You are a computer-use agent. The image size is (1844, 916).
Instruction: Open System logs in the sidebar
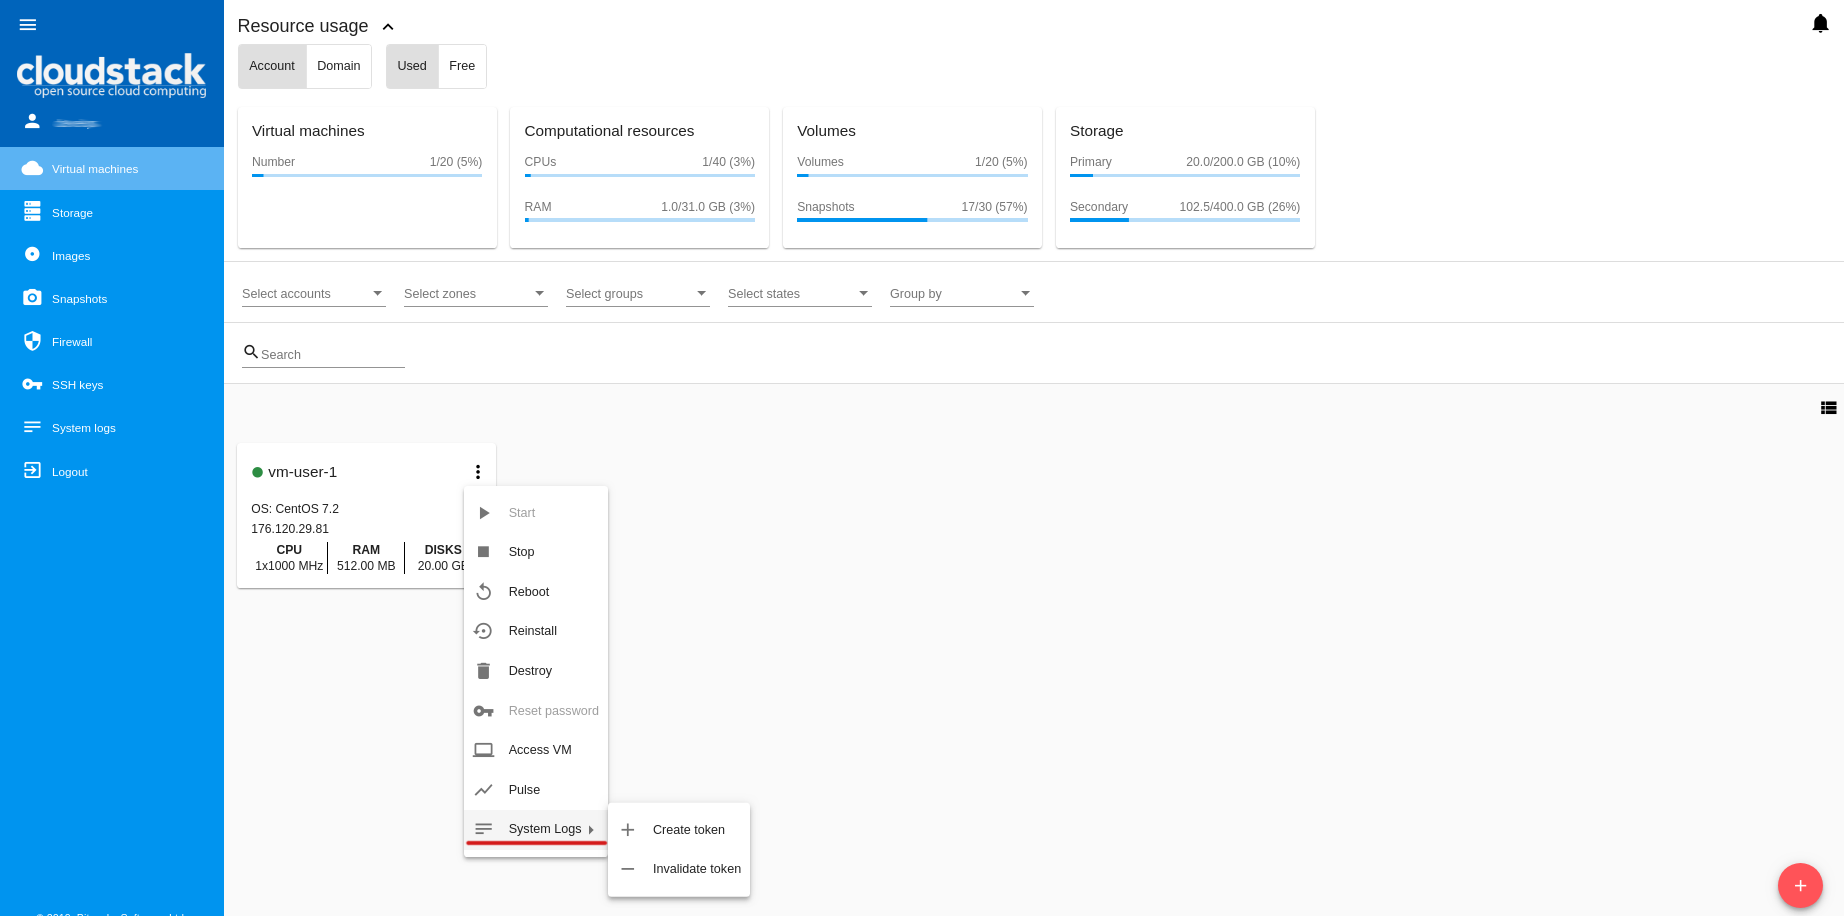[x=112, y=427]
